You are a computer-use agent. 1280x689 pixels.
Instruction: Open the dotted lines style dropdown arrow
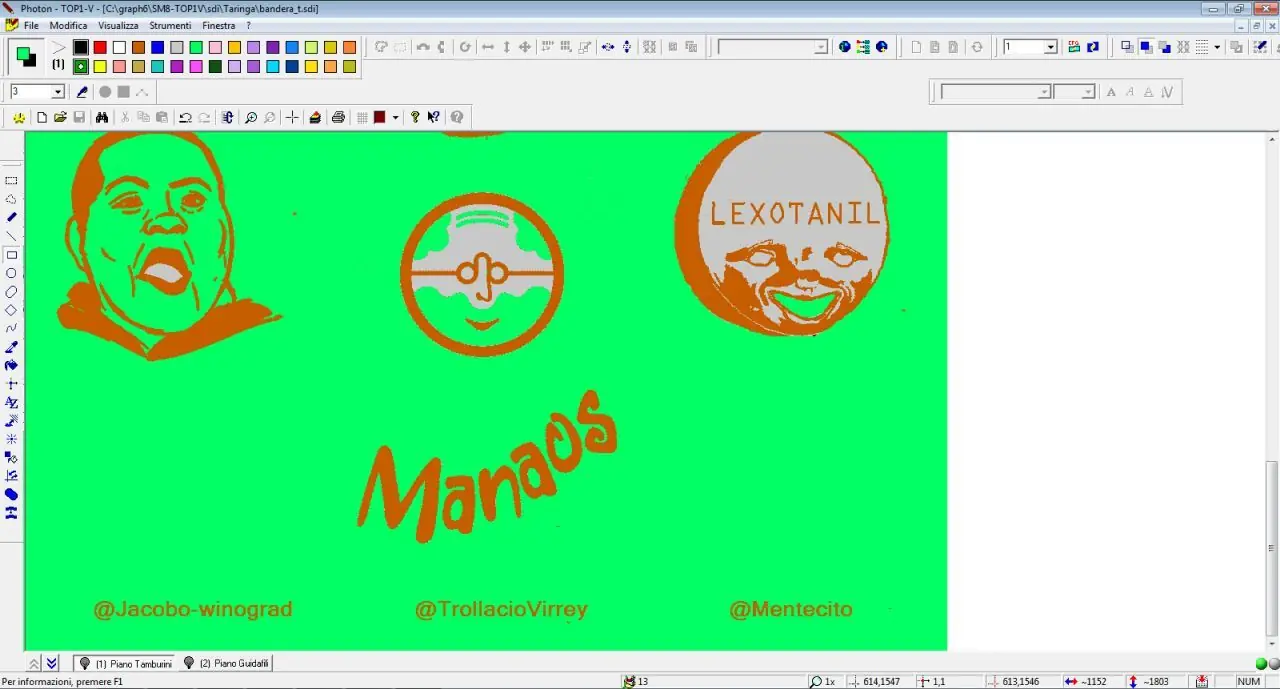pos(1217,47)
